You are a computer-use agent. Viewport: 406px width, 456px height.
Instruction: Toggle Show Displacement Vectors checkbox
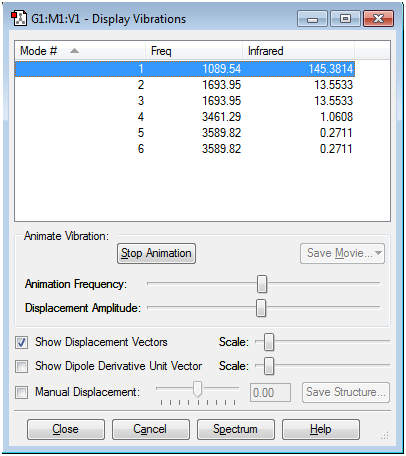22,342
